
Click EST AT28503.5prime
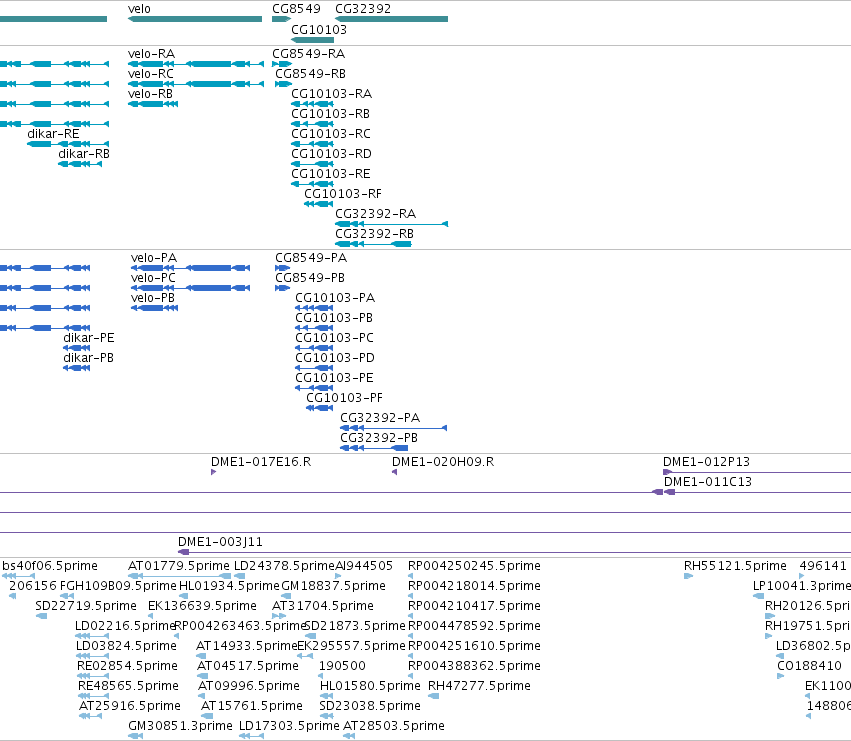(349, 737)
